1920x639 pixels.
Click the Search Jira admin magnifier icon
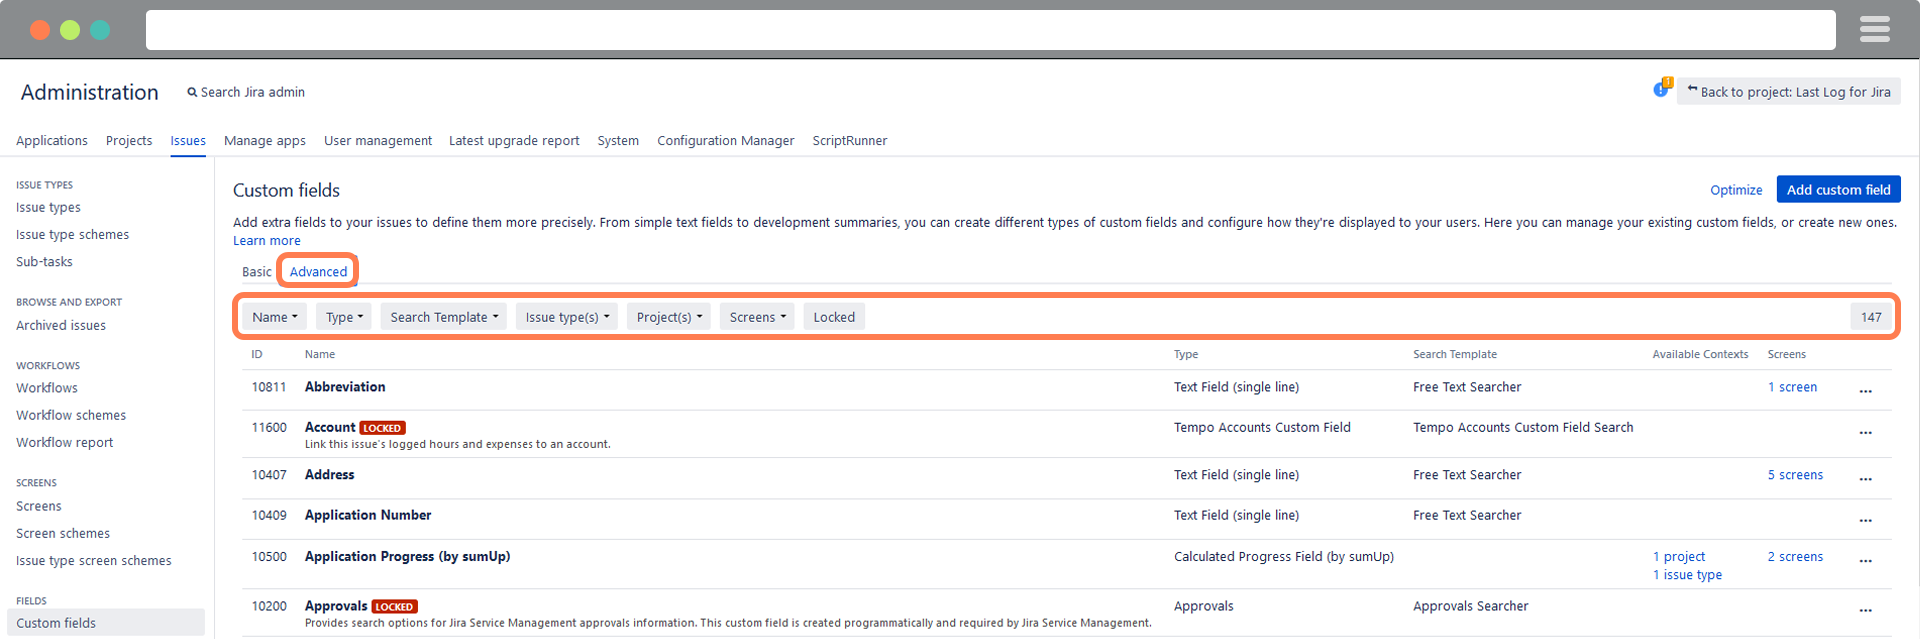(192, 92)
